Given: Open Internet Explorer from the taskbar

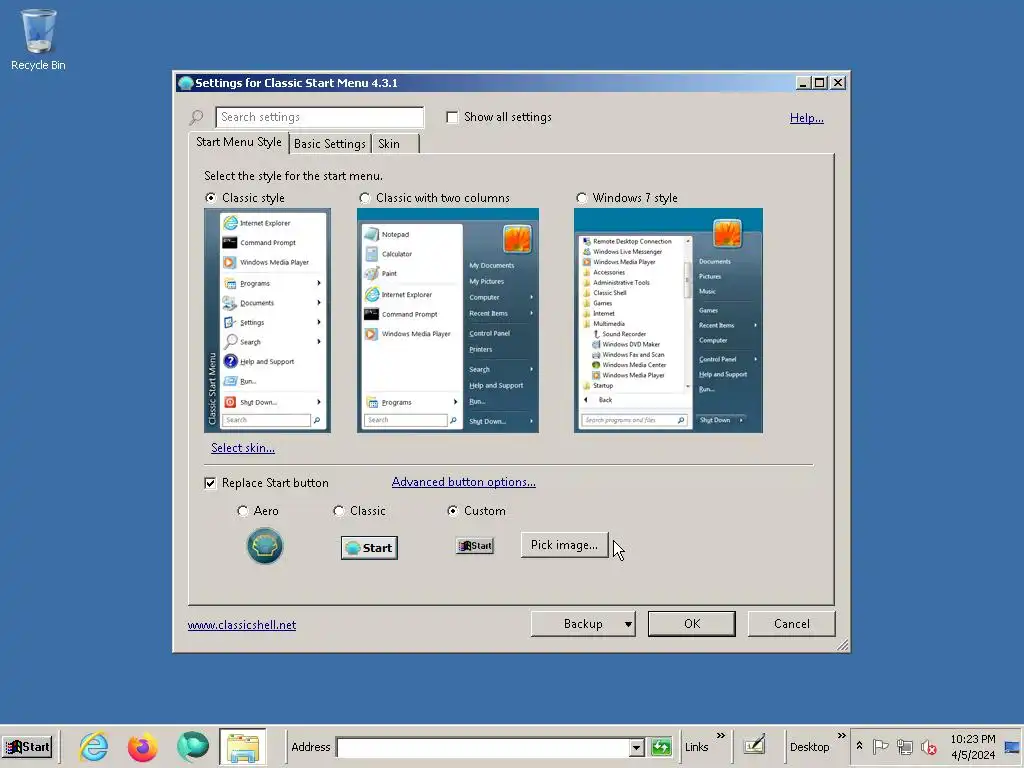Looking at the screenshot, I should (93, 746).
